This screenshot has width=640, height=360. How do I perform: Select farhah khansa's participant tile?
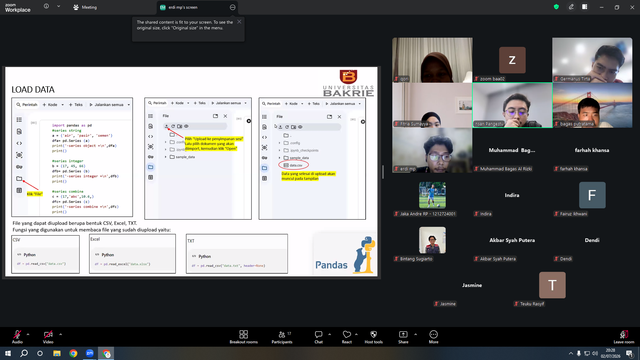tap(592, 150)
